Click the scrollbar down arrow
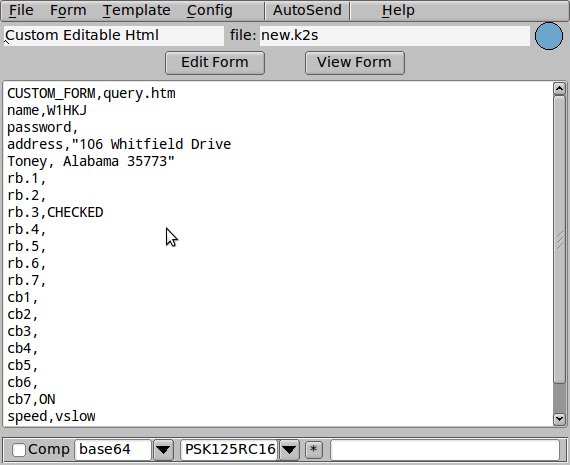 559,419
